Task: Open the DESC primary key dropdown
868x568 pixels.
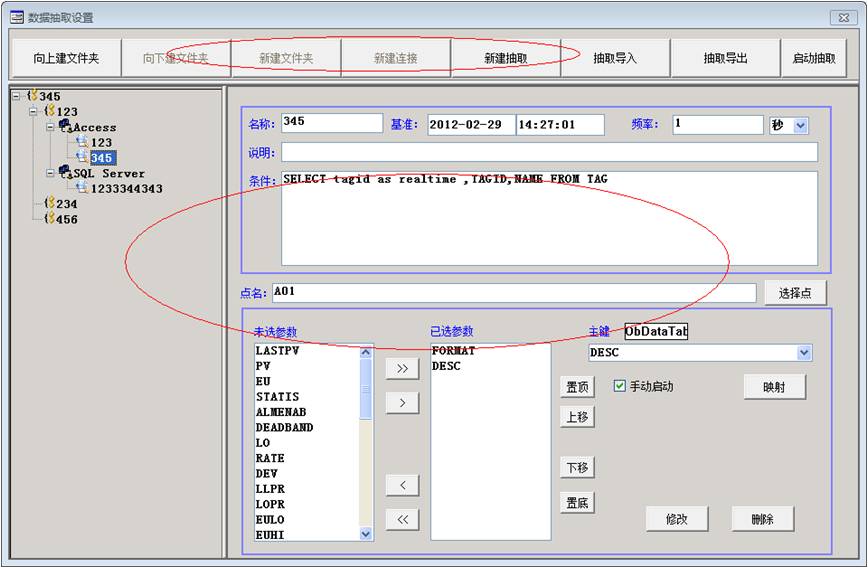Action: click(x=804, y=353)
